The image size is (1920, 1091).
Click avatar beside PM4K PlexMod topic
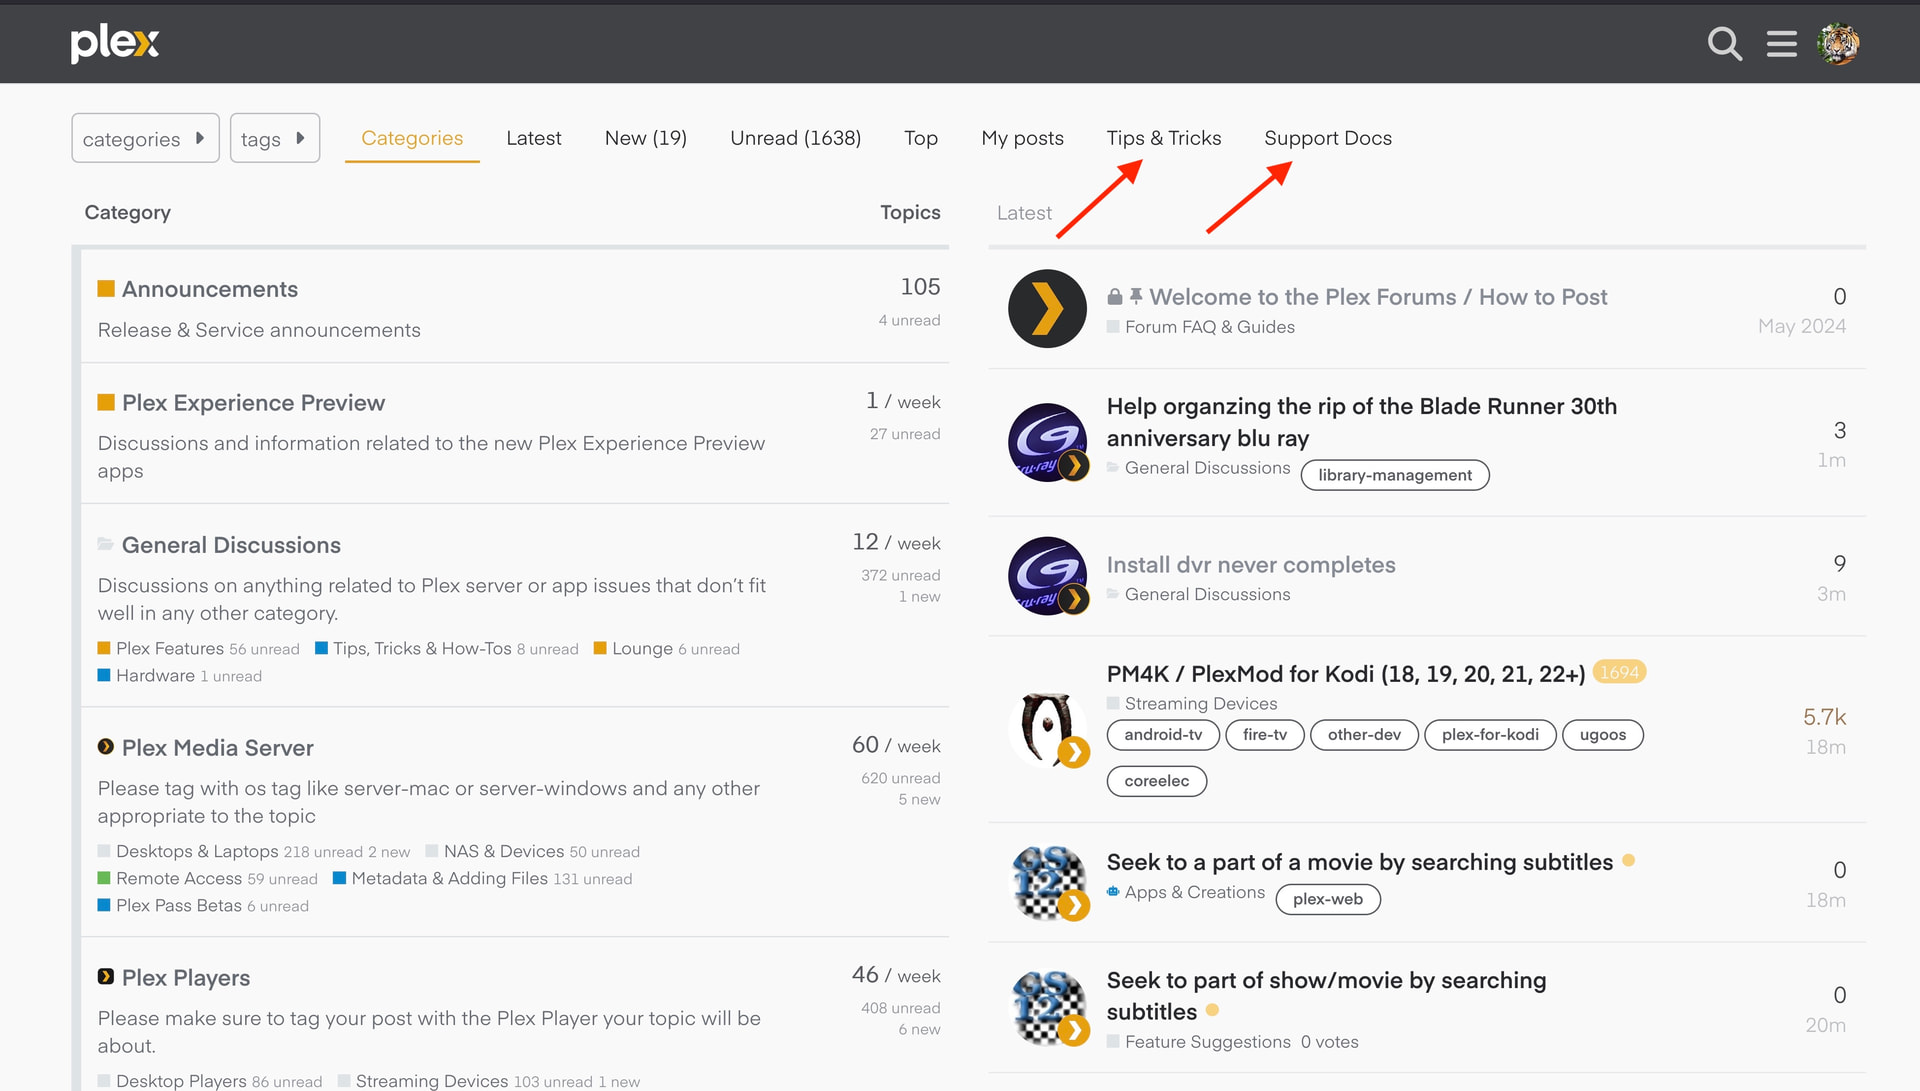[1047, 728]
